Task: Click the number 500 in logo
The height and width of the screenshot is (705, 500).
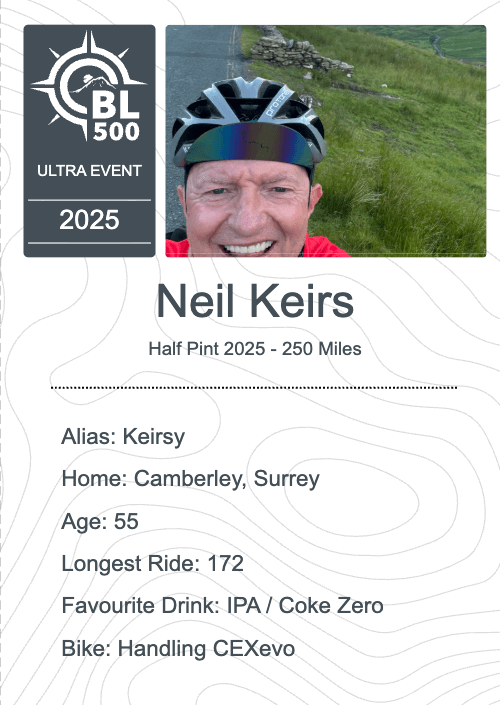Action: click(x=116, y=132)
